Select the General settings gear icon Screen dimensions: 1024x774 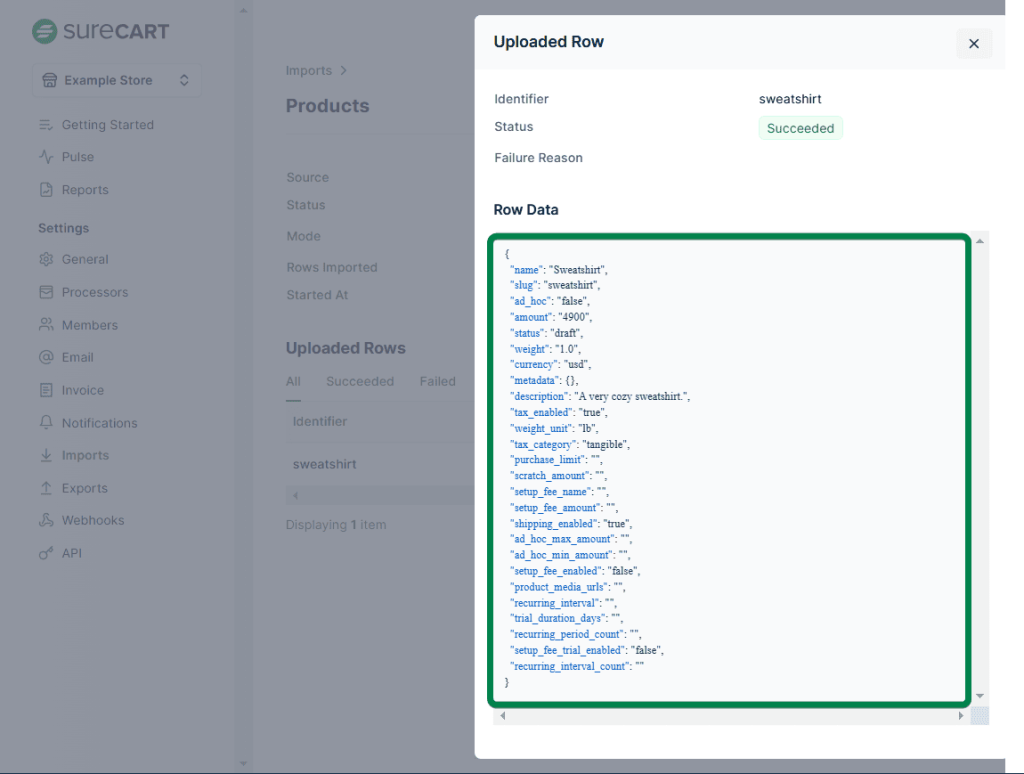(46, 259)
